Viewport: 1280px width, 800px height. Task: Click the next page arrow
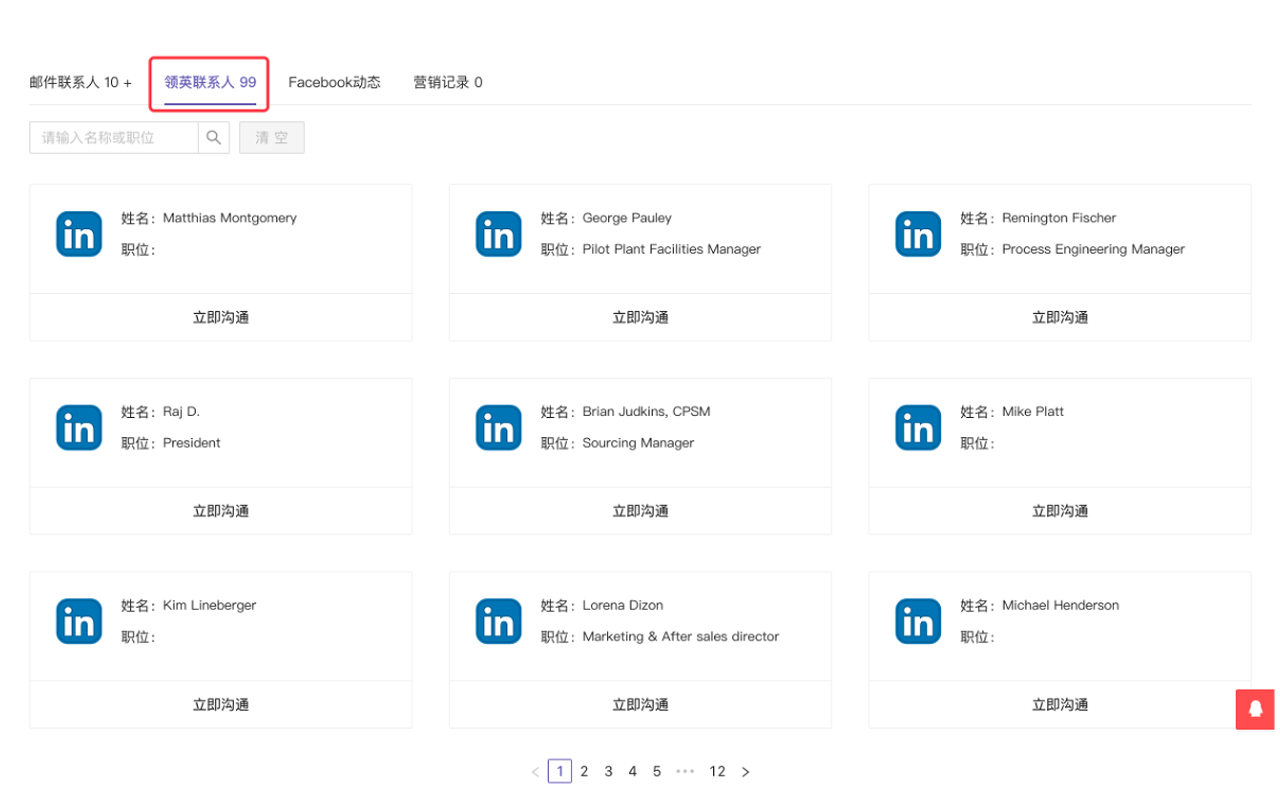[745, 771]
